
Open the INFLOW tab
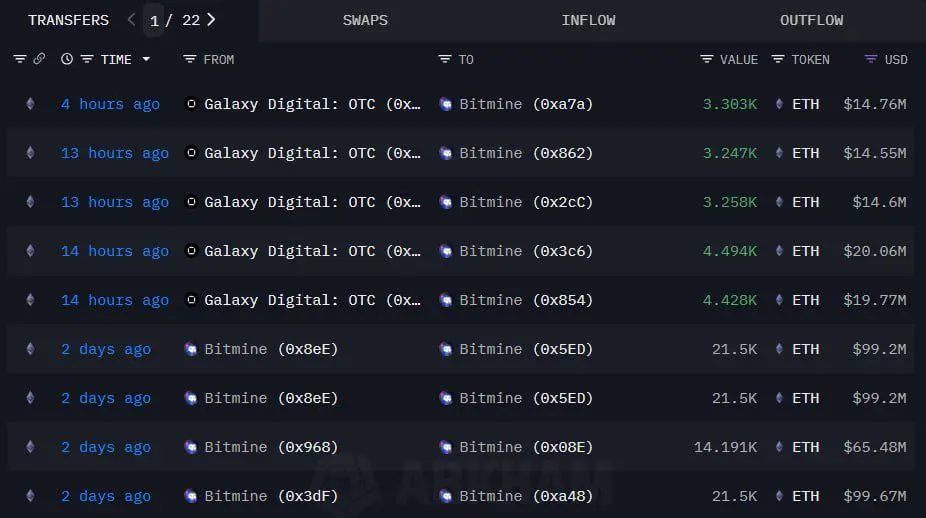[x=588, y=20]
